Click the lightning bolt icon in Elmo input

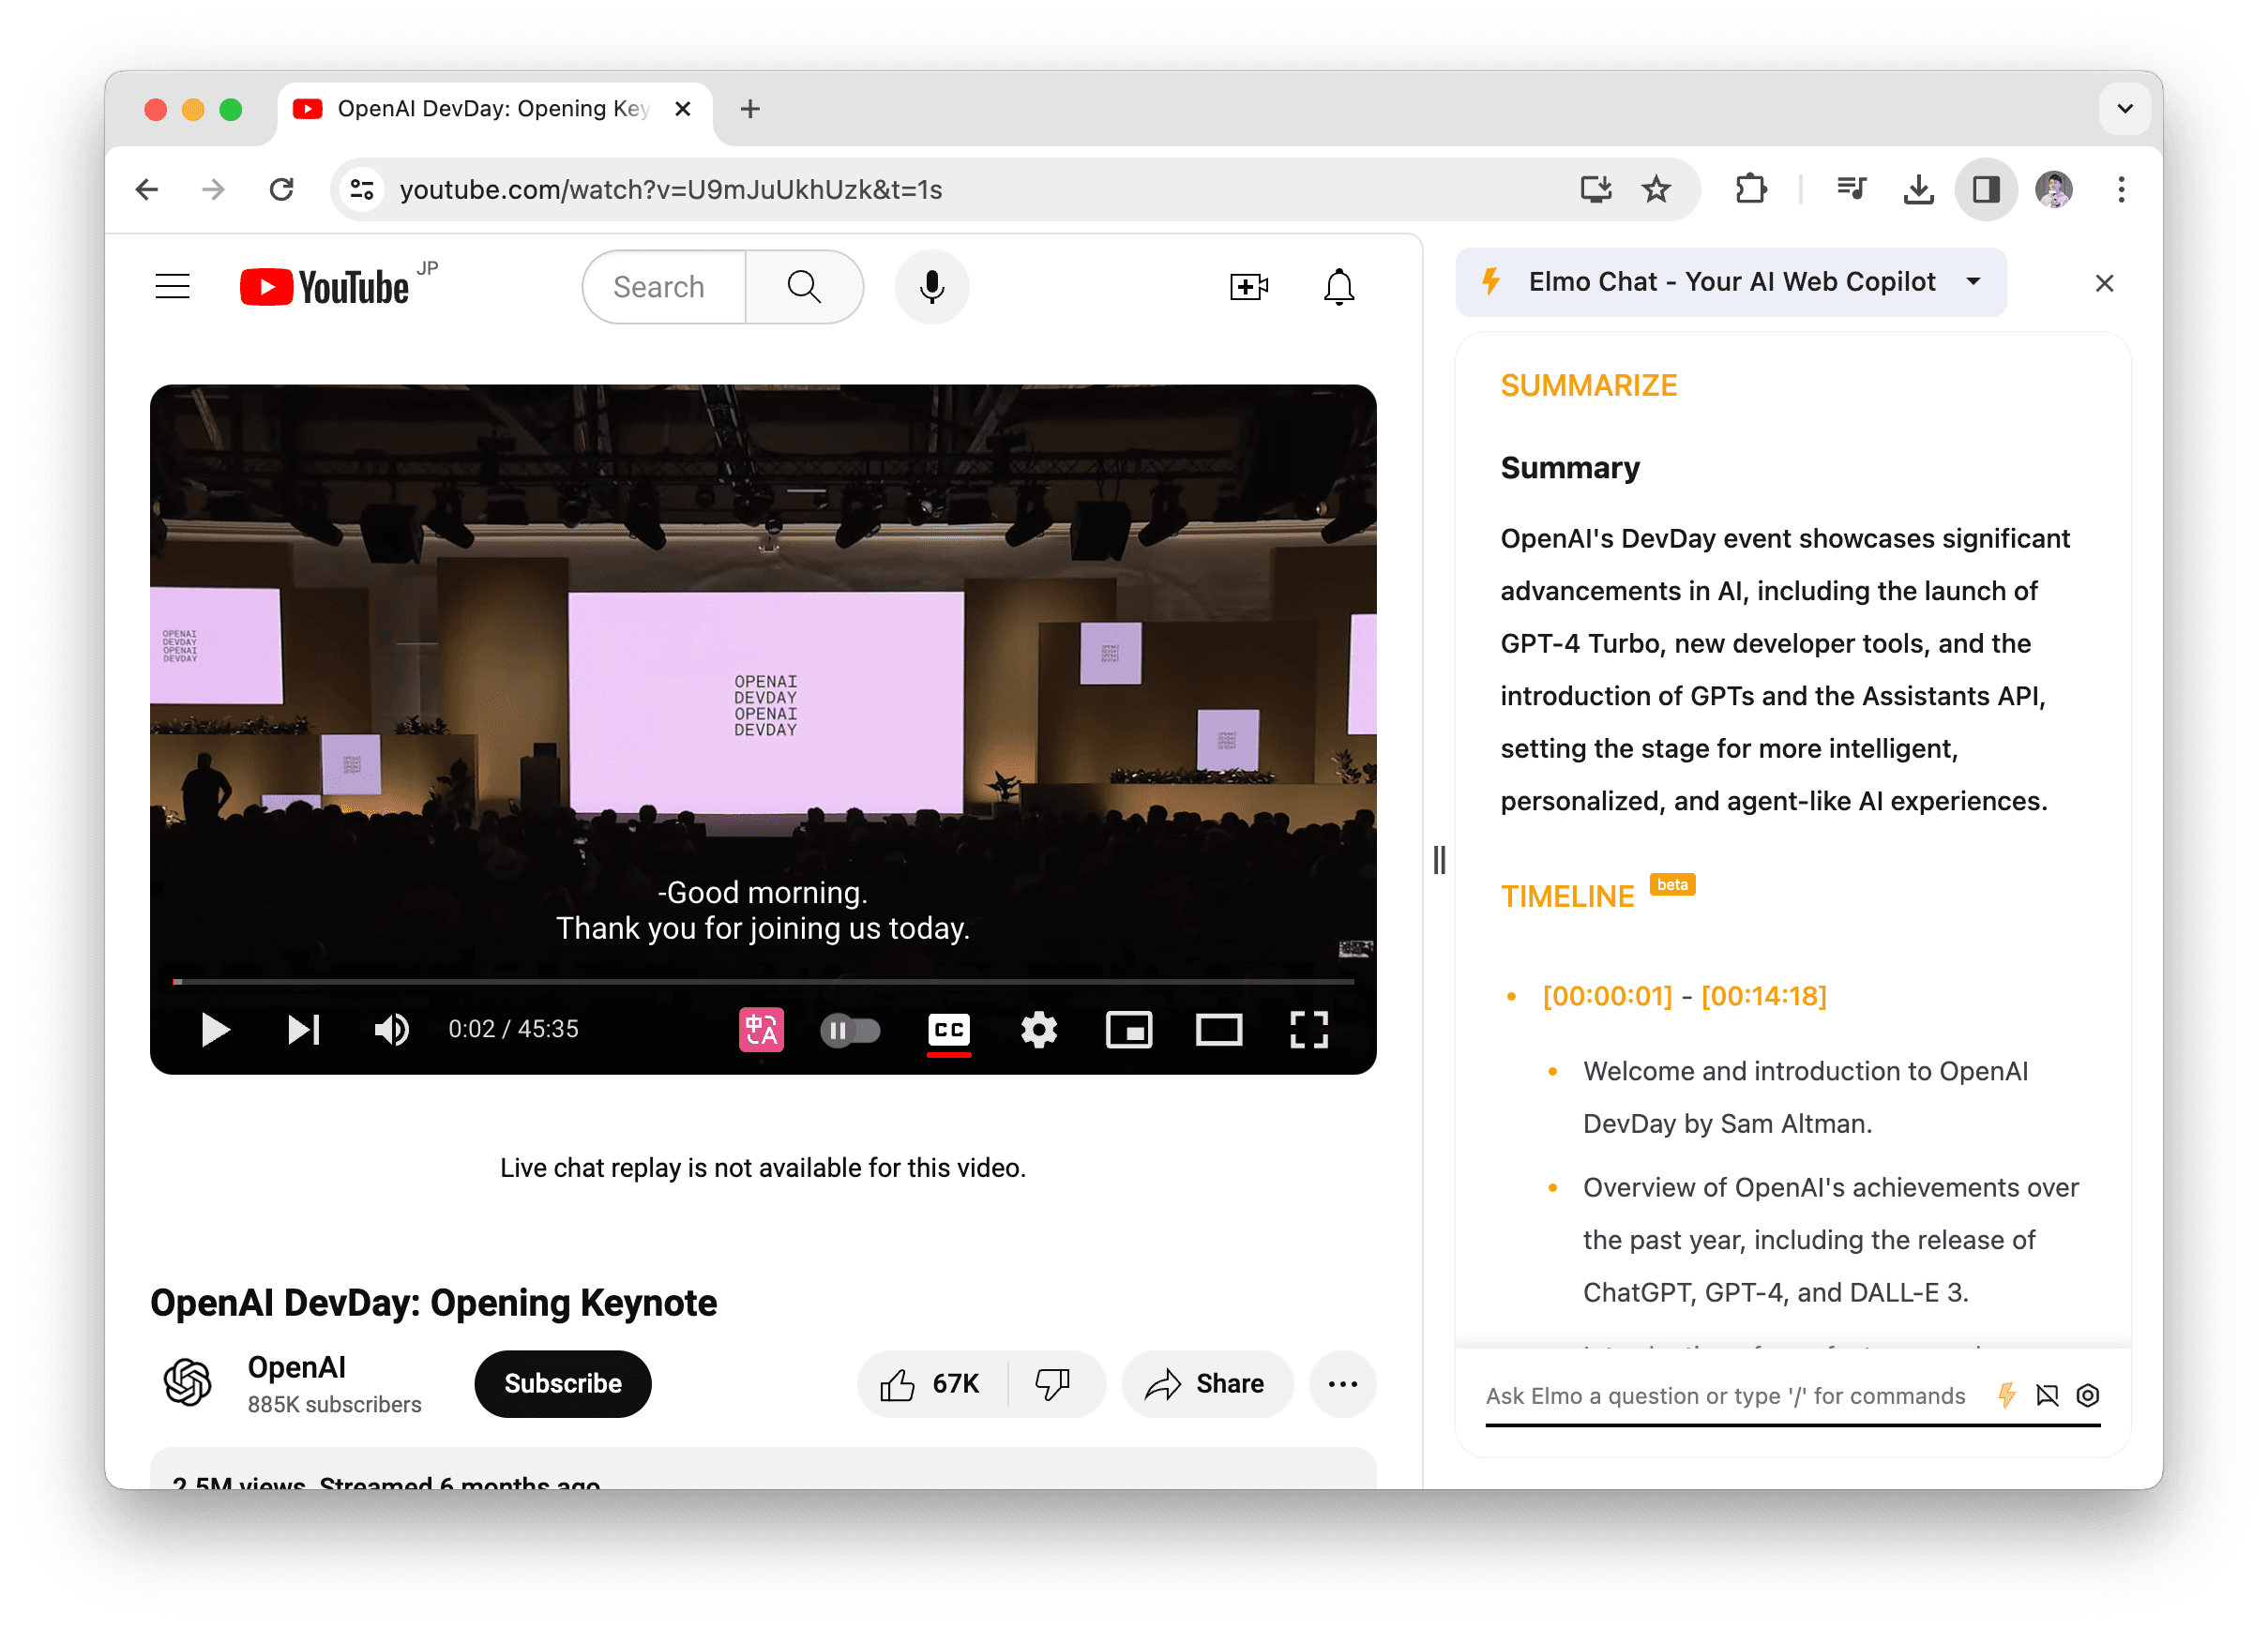tap(2005, 1394)
